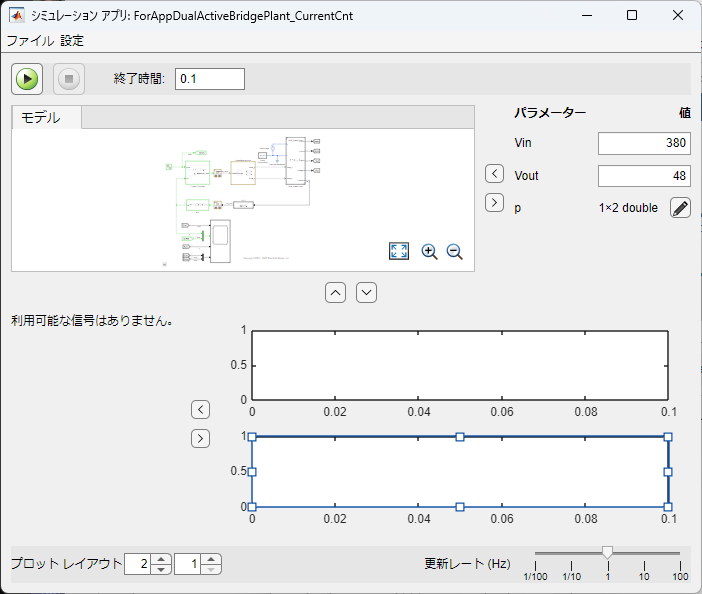Increase plot layout row count
Viewport: 702px width, 594px height.
coord(161,559)
